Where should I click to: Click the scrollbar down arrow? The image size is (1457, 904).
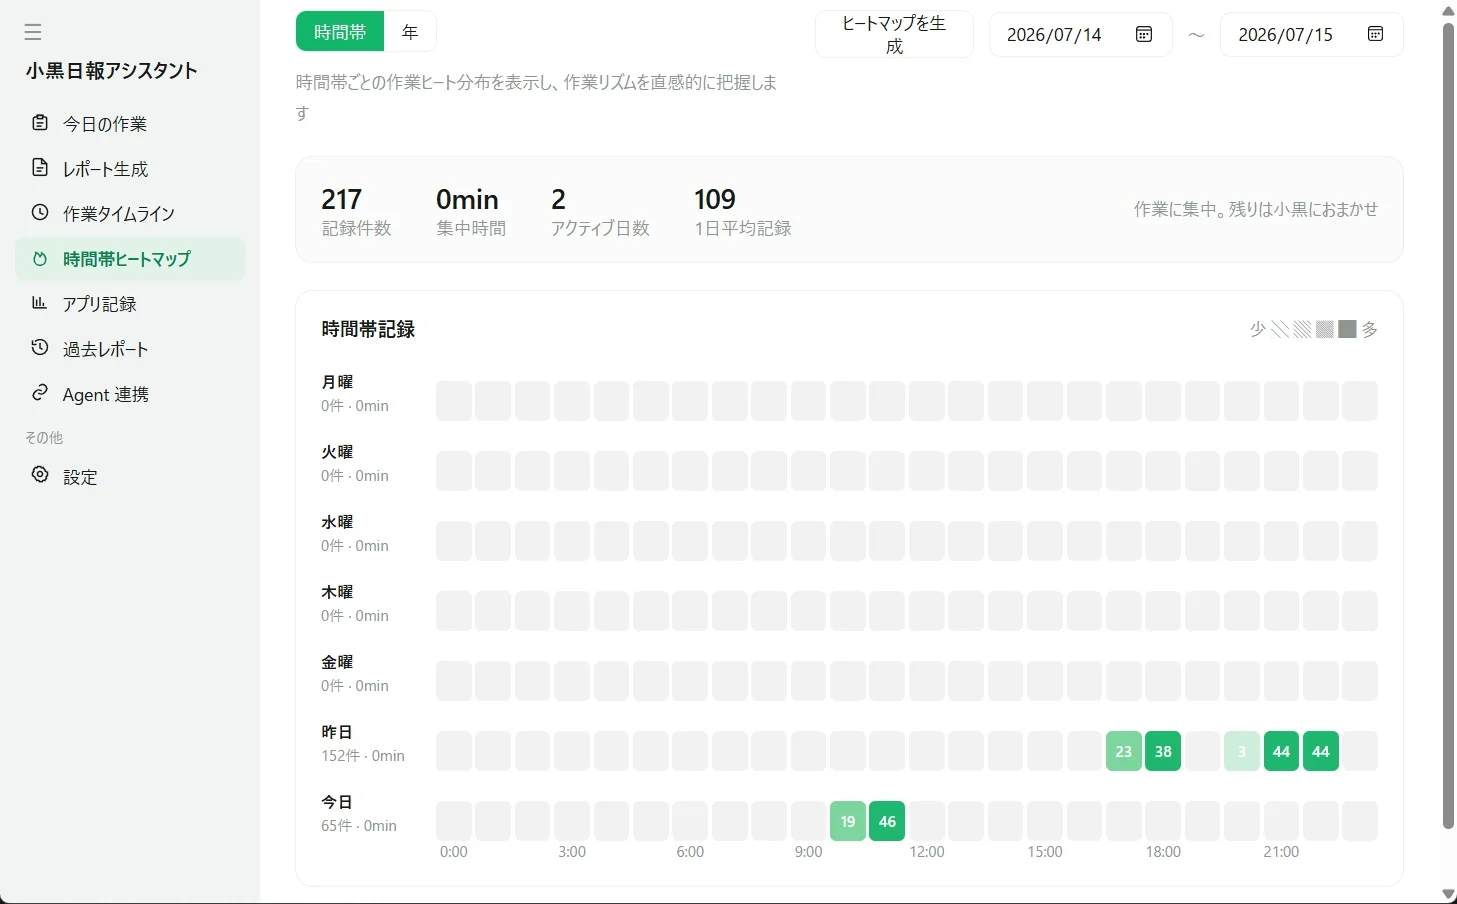point(1448,894)
